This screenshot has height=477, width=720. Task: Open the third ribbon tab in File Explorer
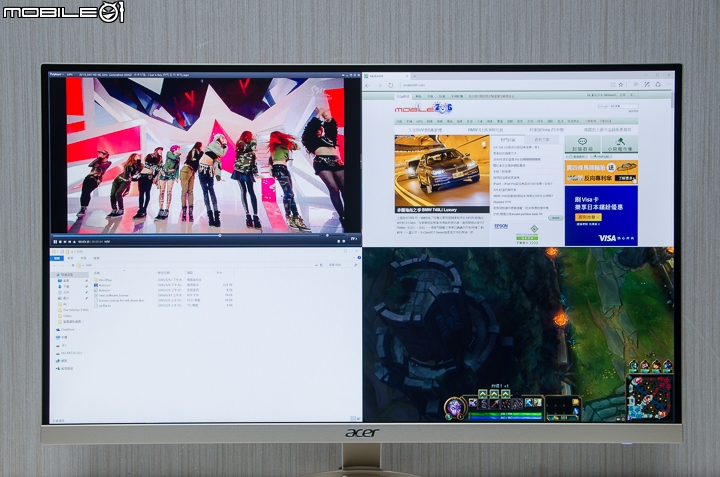click(84, 258)
